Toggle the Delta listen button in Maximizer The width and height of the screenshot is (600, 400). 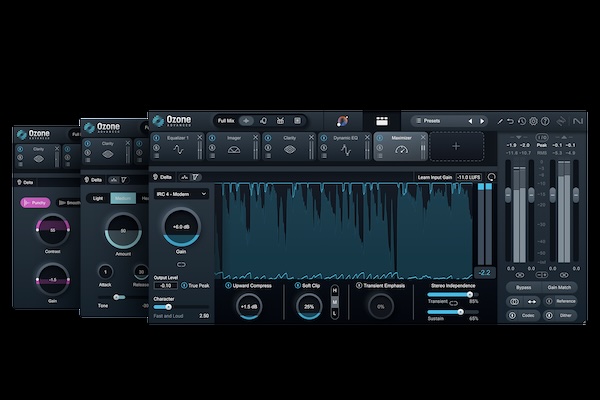tap(162, 177)
